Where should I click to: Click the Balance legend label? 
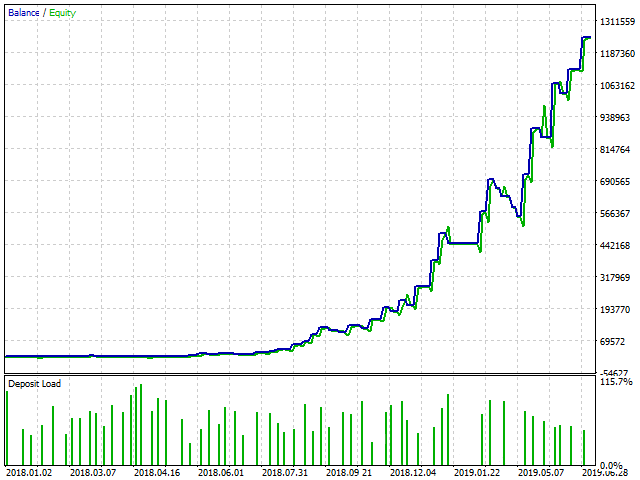point(24,13)
